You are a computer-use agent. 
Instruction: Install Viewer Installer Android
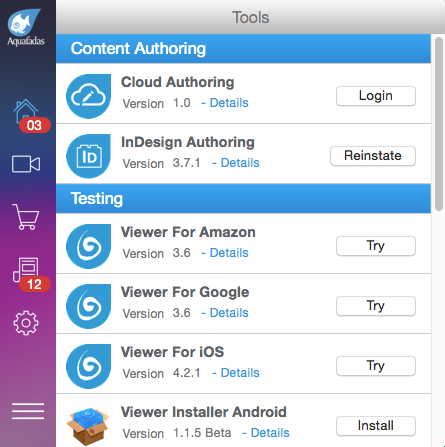(x=376, y=426)
